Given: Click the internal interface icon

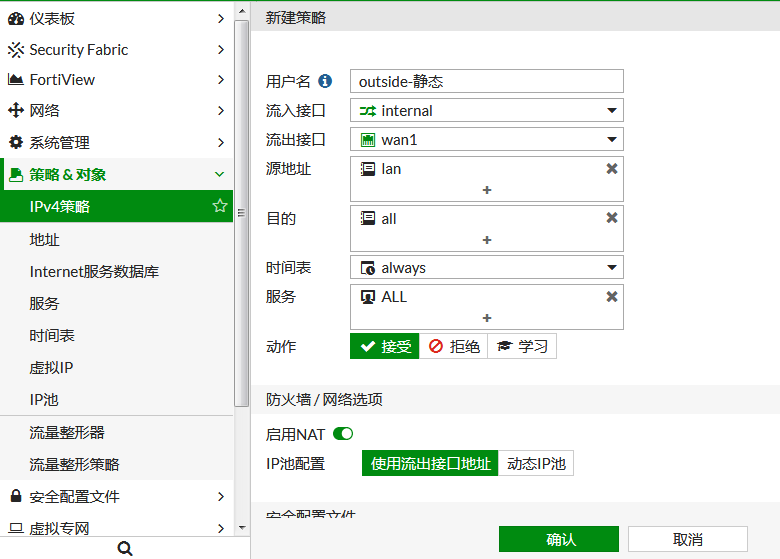Looking at the screenshot, I should point(368,111).
